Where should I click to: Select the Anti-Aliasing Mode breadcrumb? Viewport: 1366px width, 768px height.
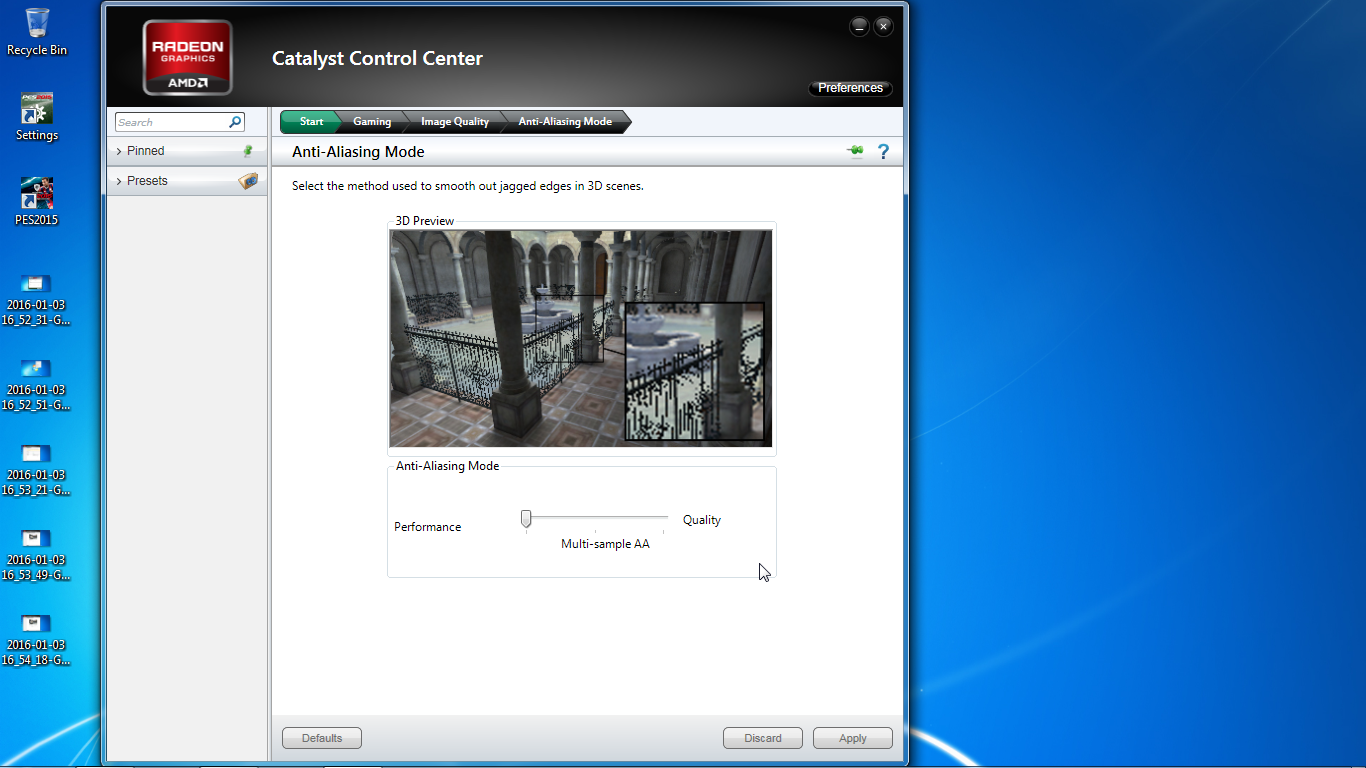pyautogui.click(x=565, y=122)
